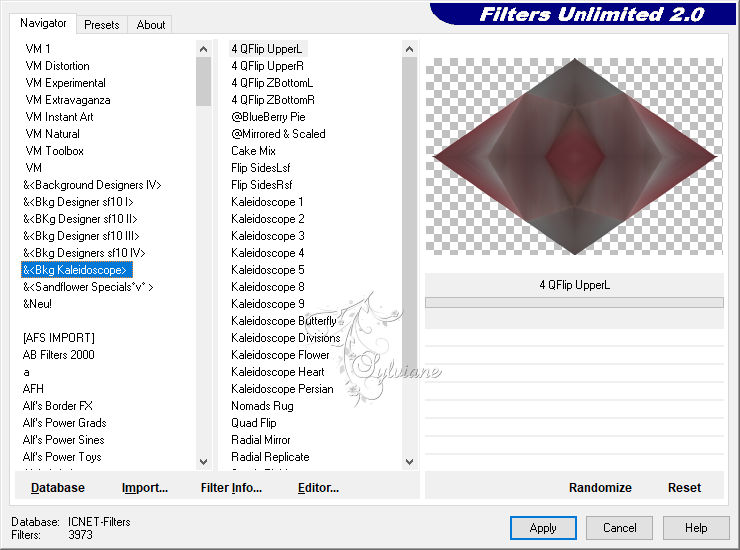Choose the Kaleidoscope 1 filter
740x550 pixels.
tap(267, 202)
